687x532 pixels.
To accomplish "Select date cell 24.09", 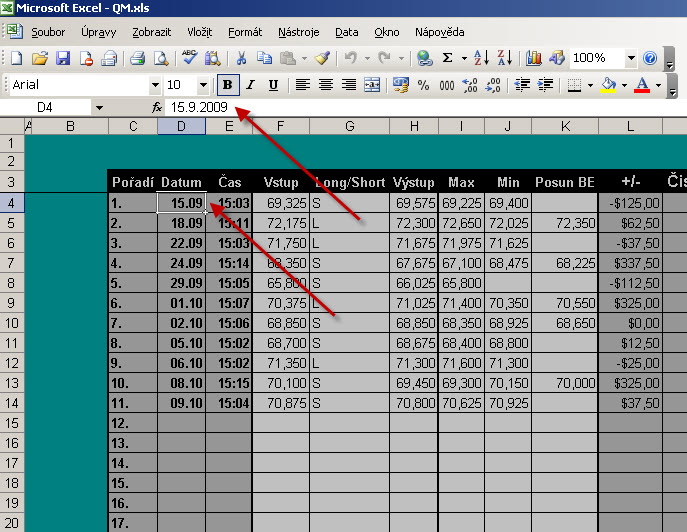I will [x=181, y=263].
